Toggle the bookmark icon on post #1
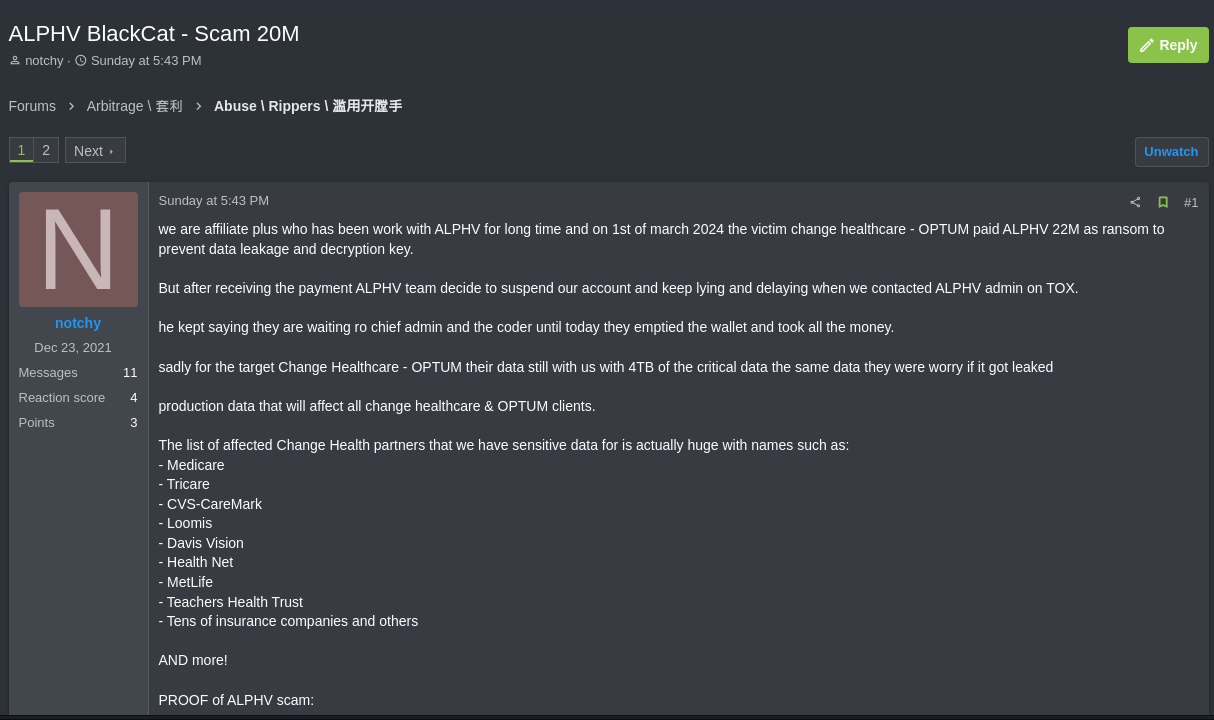Screen dimensions: 1214x720 (x=1163, y=202)
